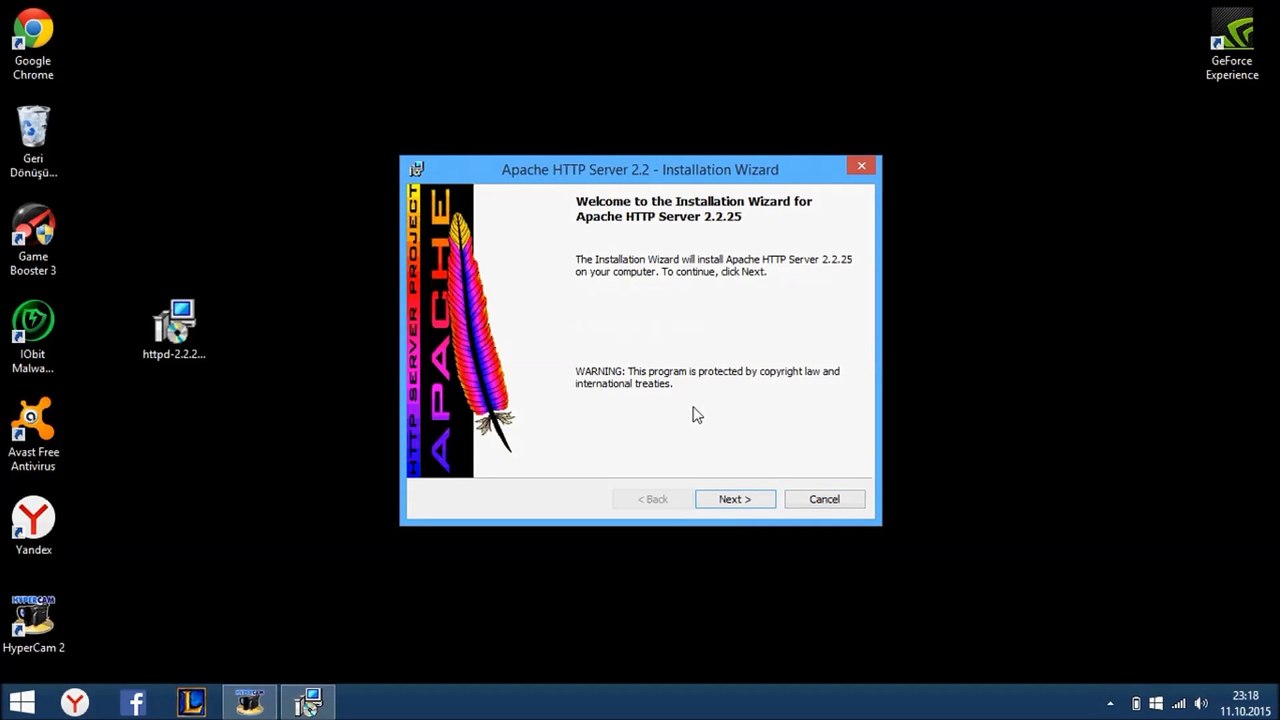Select the HyperCam 2 desktop icon
The image size is (1280, 720).
coord(33,625)
